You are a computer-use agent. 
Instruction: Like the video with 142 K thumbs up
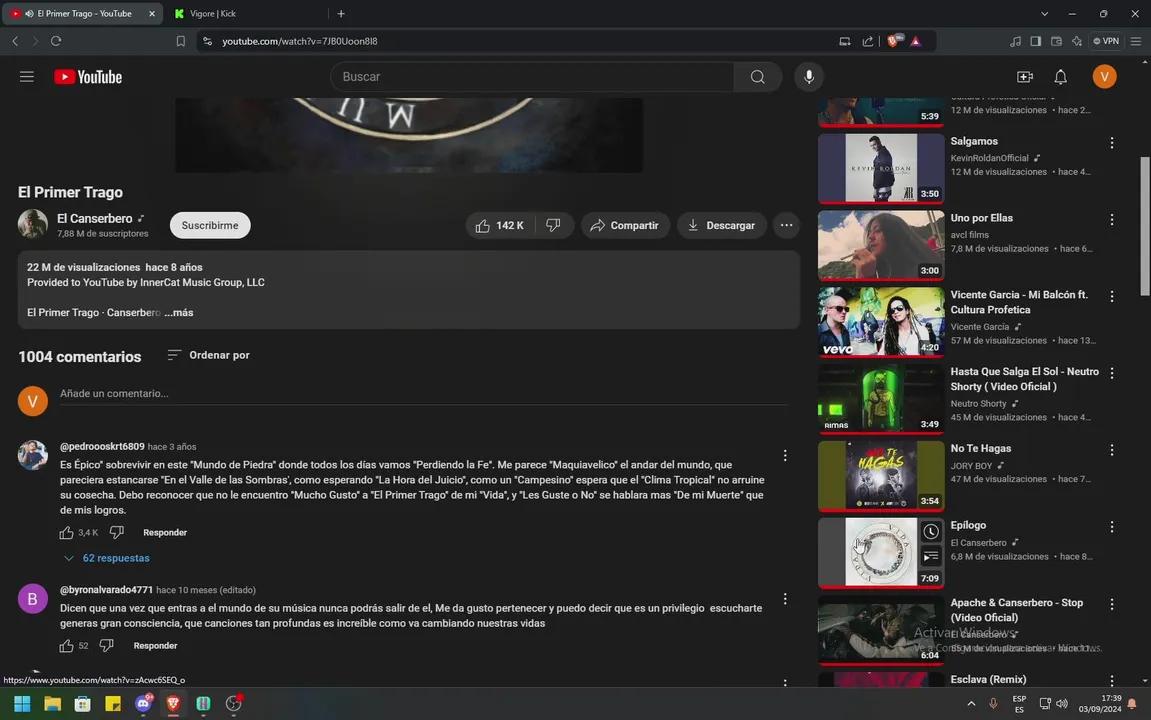(x=501, y=225)
